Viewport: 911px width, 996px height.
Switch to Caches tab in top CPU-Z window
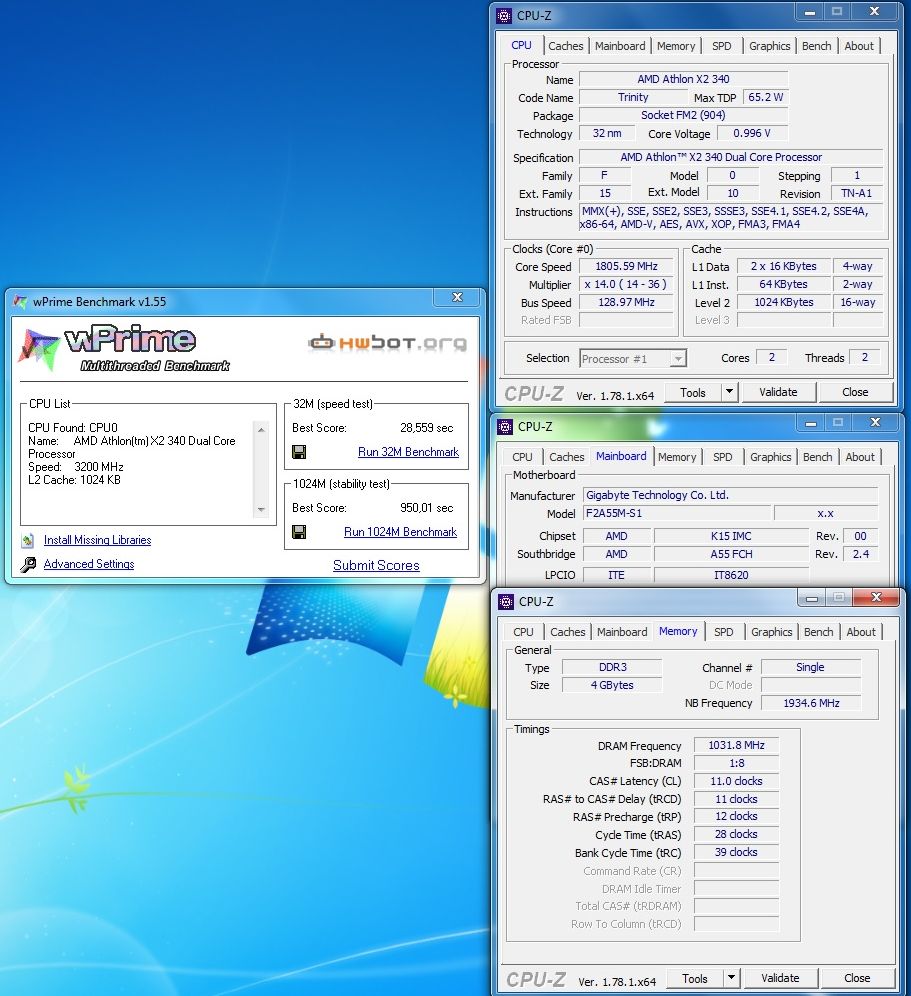565,46
